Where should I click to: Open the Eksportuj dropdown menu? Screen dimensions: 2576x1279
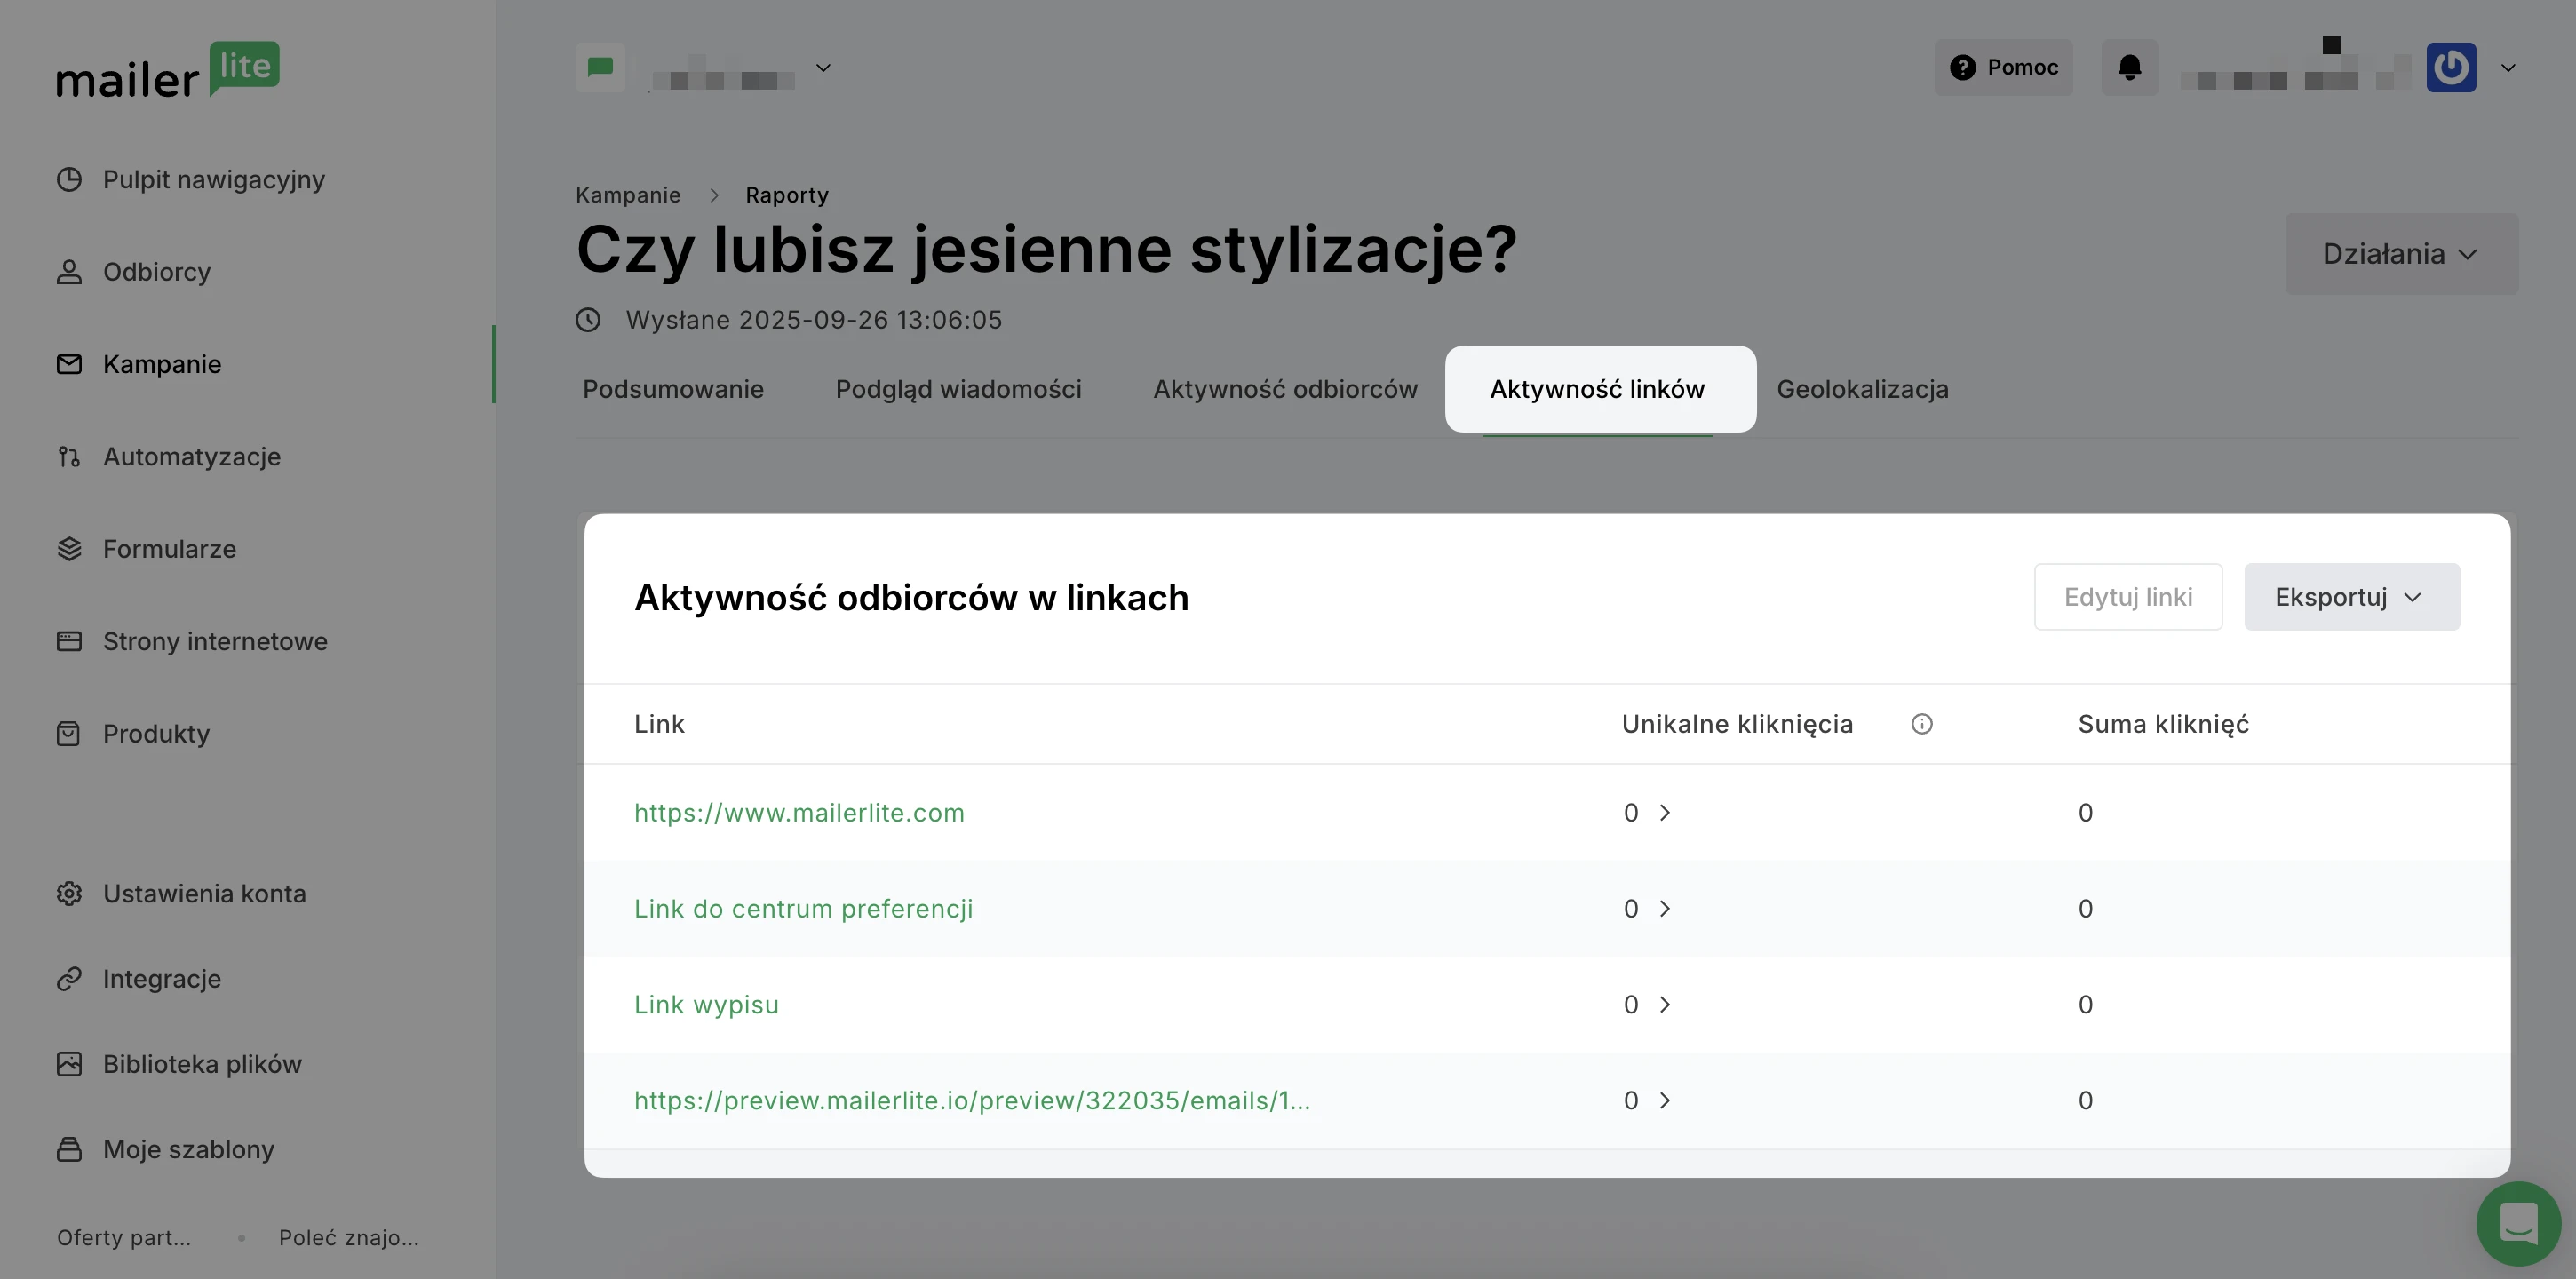2350,597
